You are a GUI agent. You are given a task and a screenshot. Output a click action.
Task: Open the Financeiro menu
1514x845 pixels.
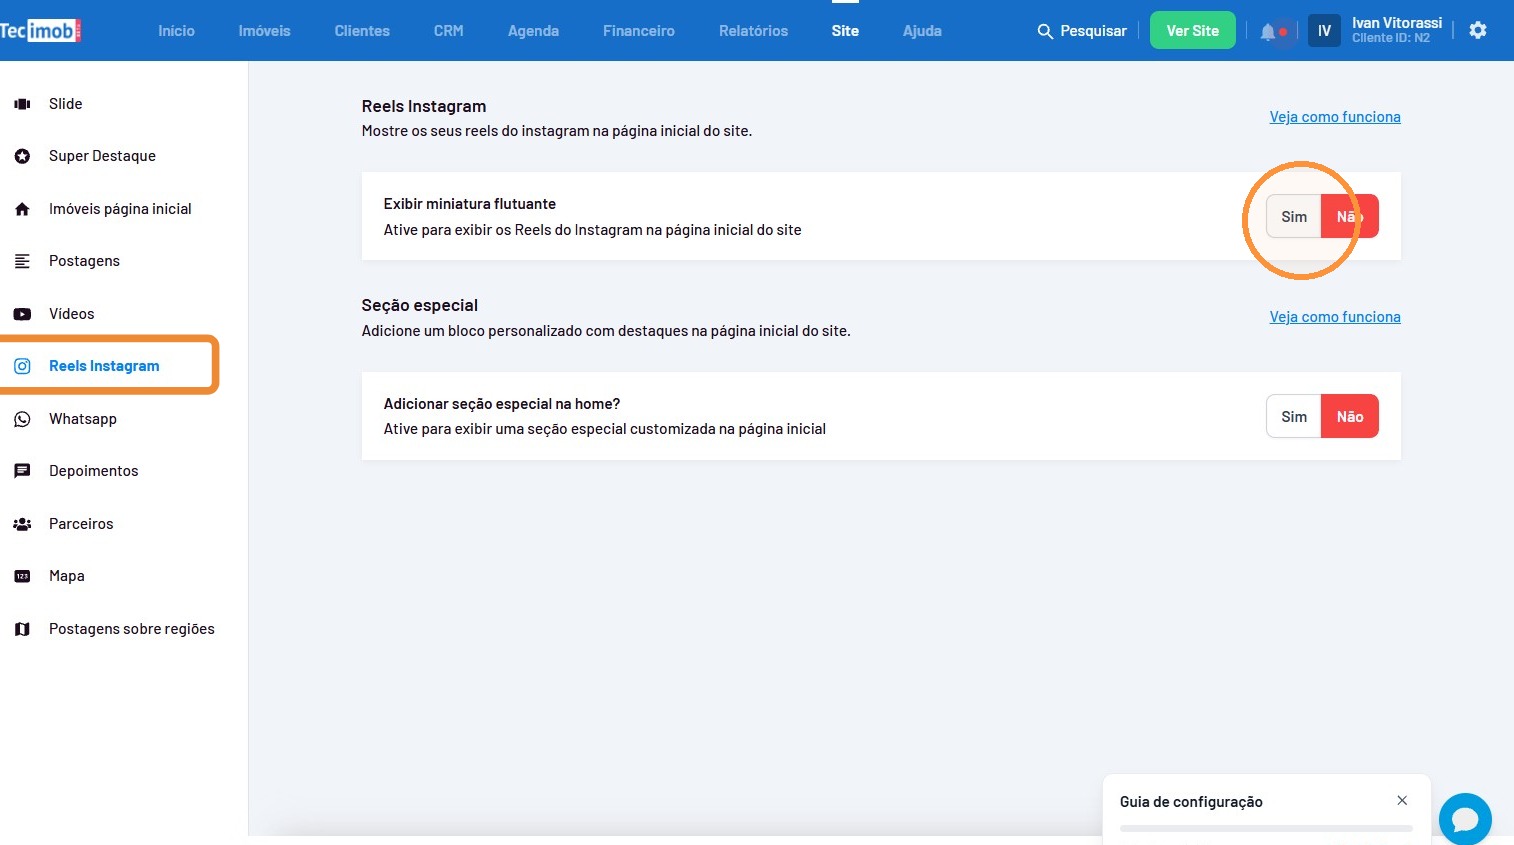(639, 31)
